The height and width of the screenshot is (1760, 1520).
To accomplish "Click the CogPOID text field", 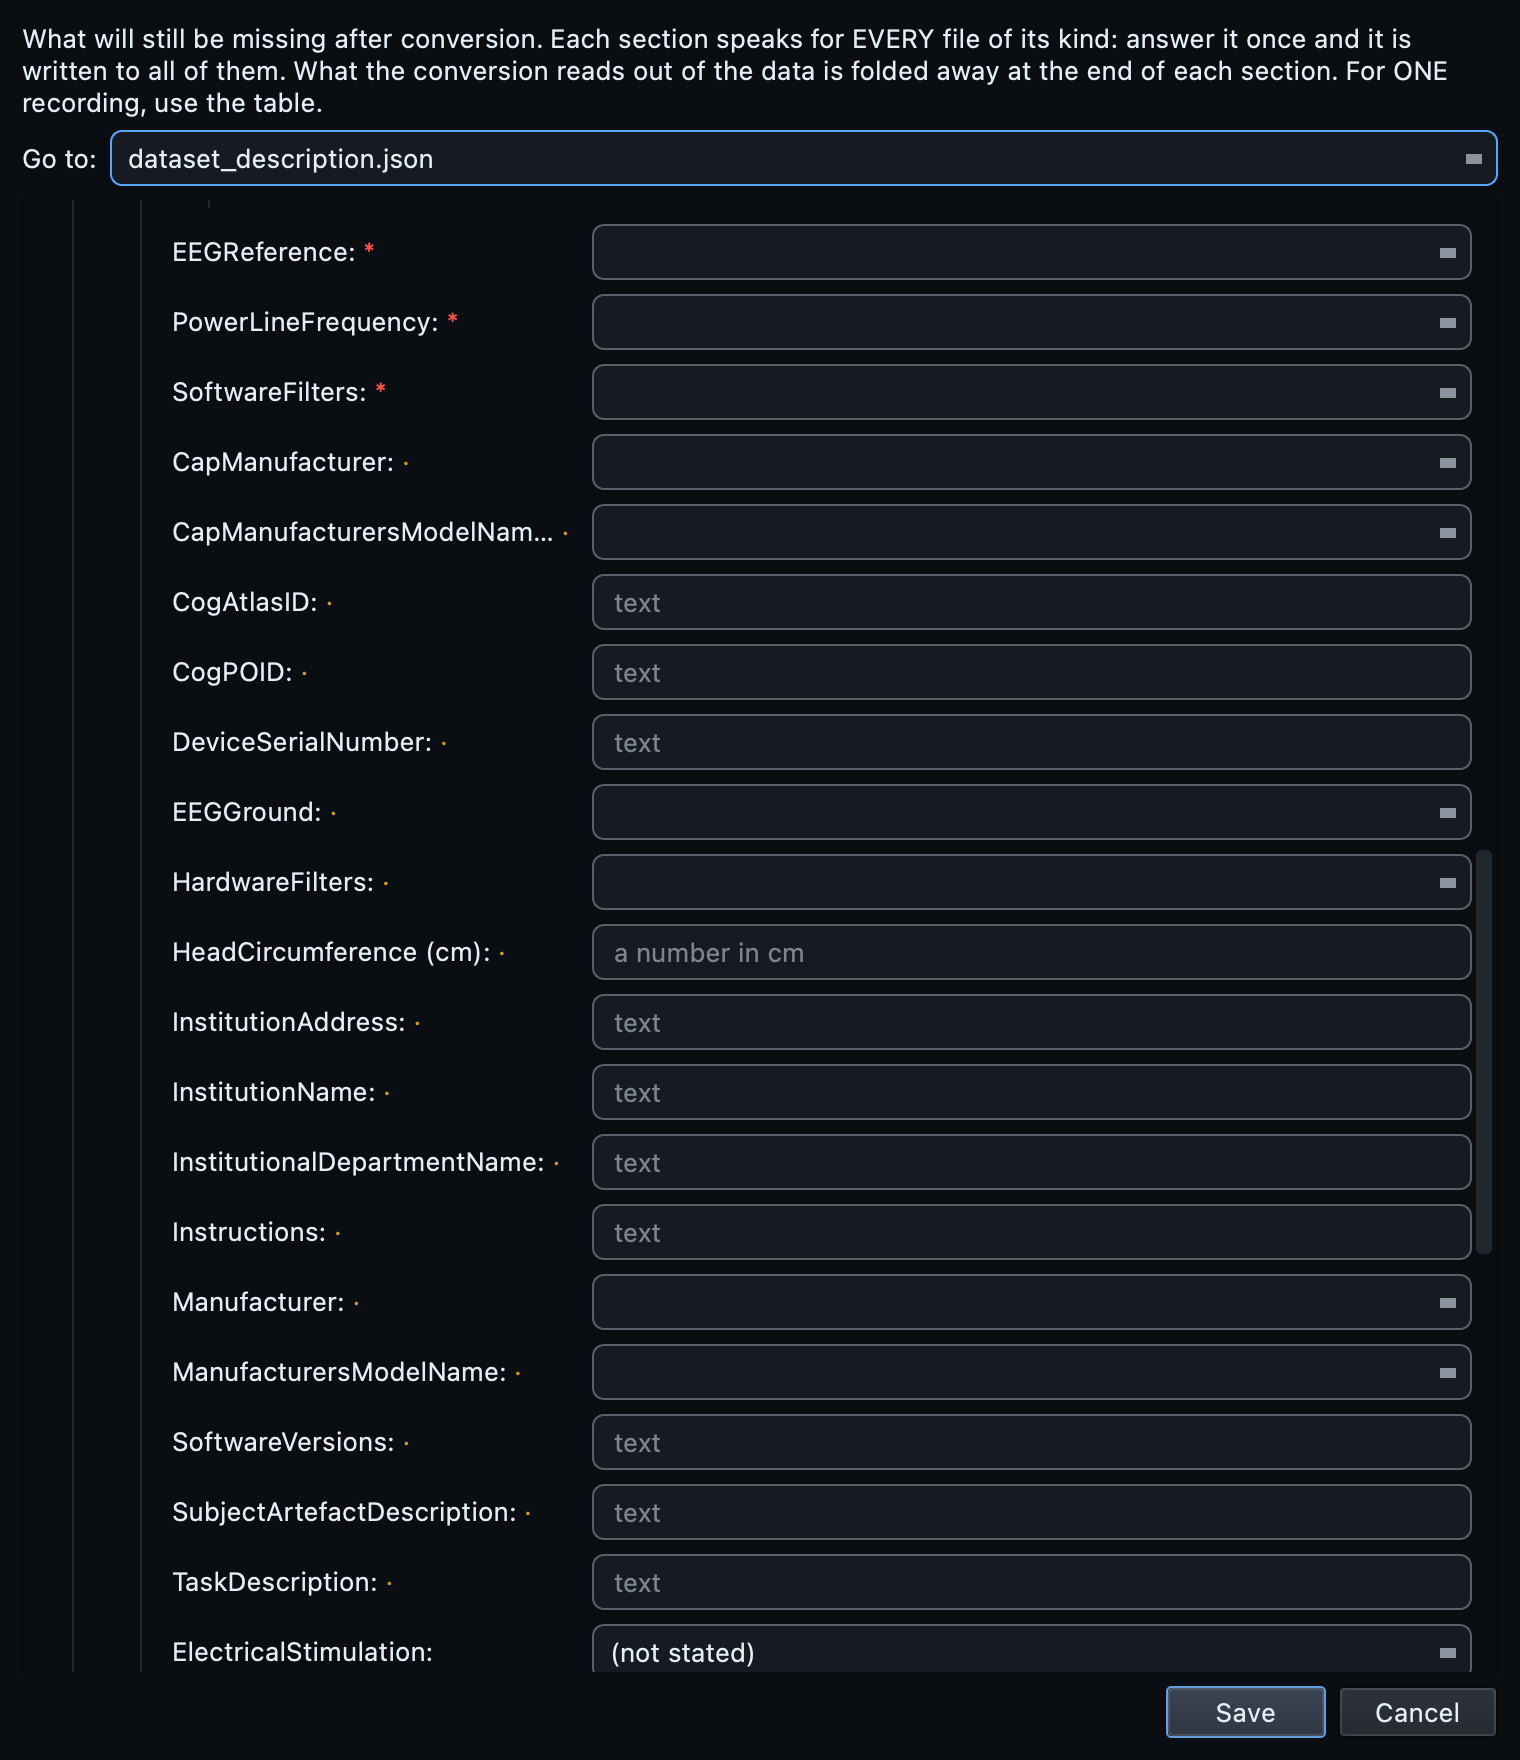I will pyautogui.click(x=1031, y=672).
